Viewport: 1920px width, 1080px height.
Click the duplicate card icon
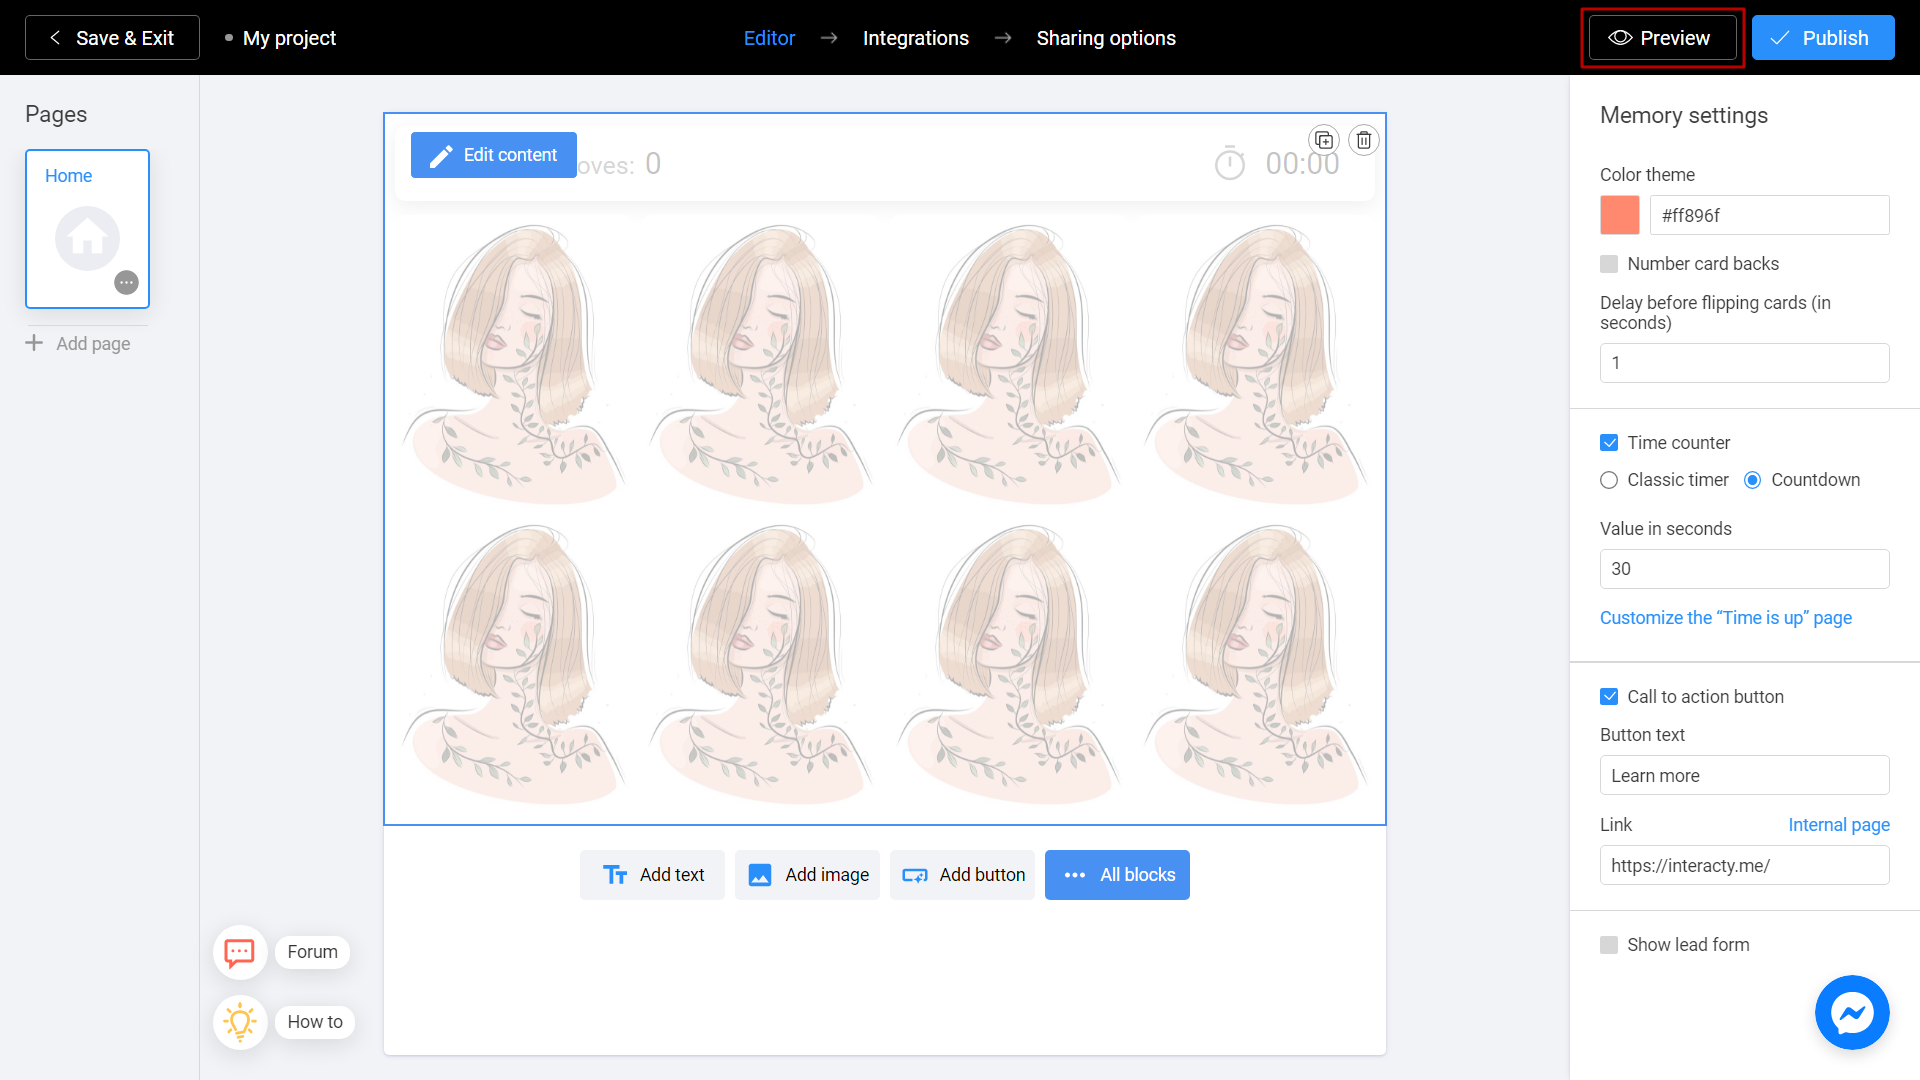(1323, 140)
